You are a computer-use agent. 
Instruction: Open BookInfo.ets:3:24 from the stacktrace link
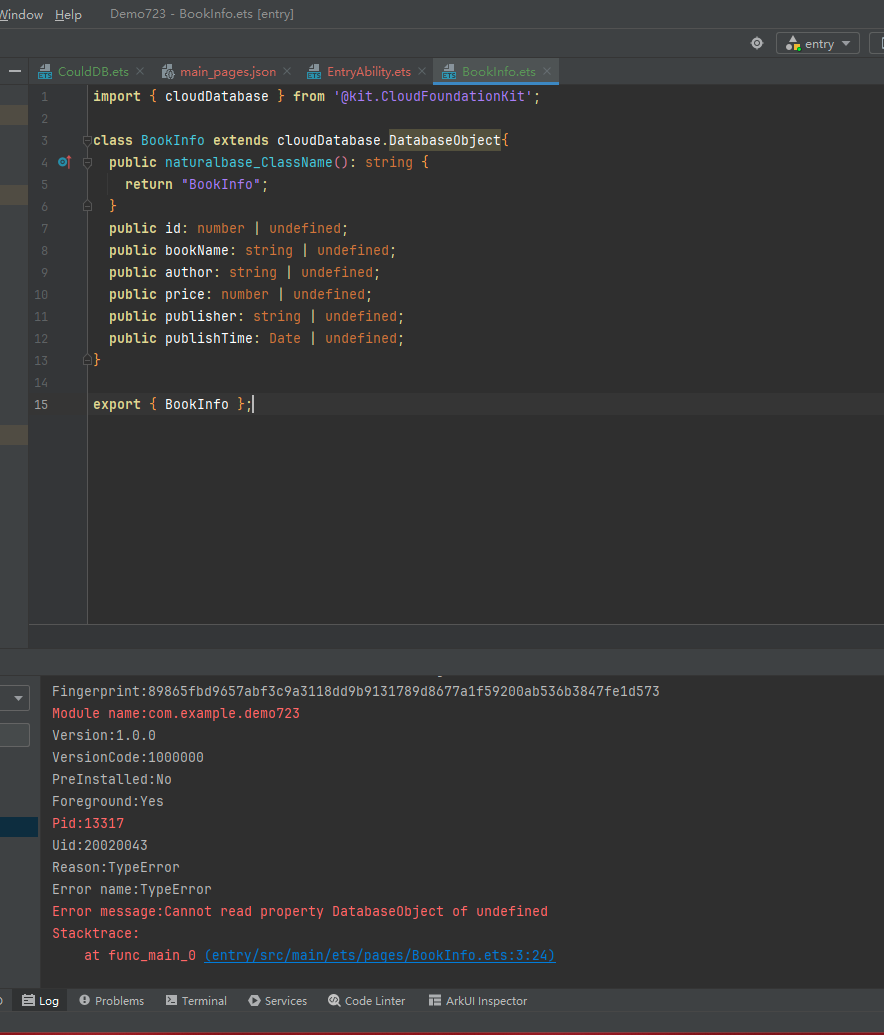(379, 955)
